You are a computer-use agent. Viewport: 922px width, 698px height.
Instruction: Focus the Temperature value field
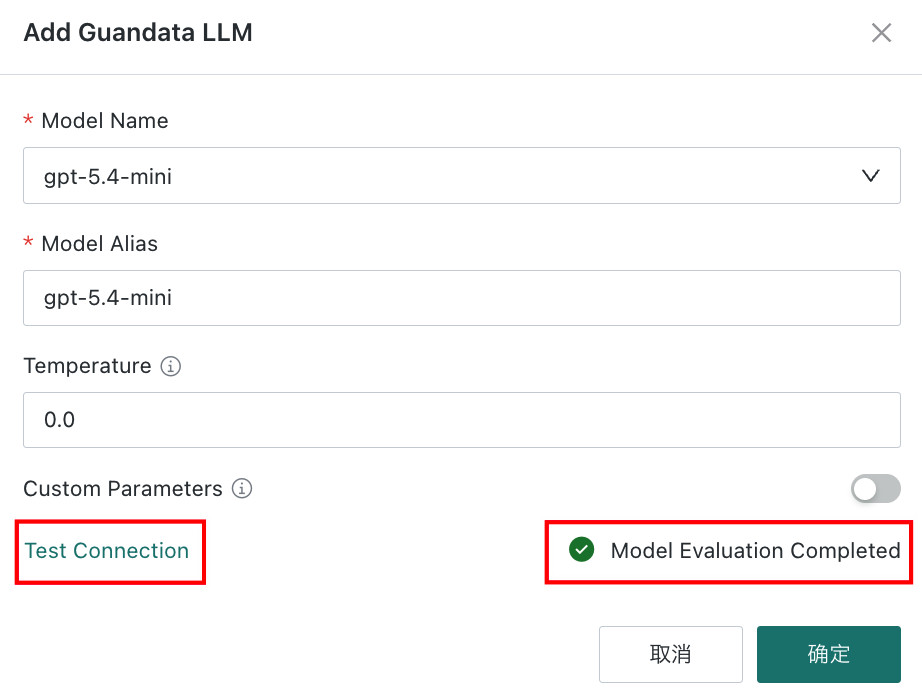tap(462, 420)
